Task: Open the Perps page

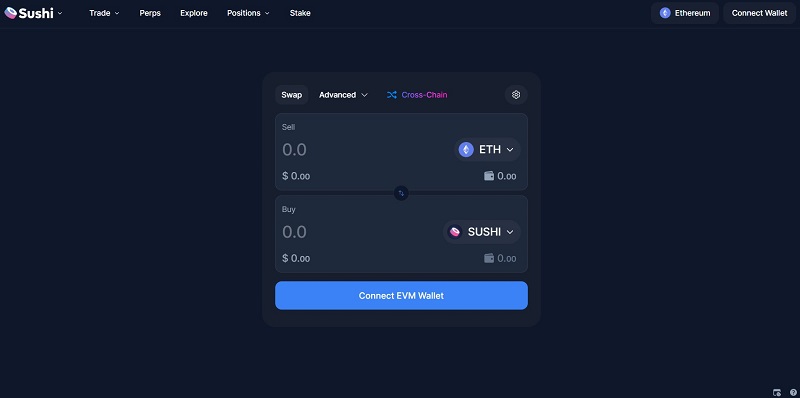Action: point(150,13)
